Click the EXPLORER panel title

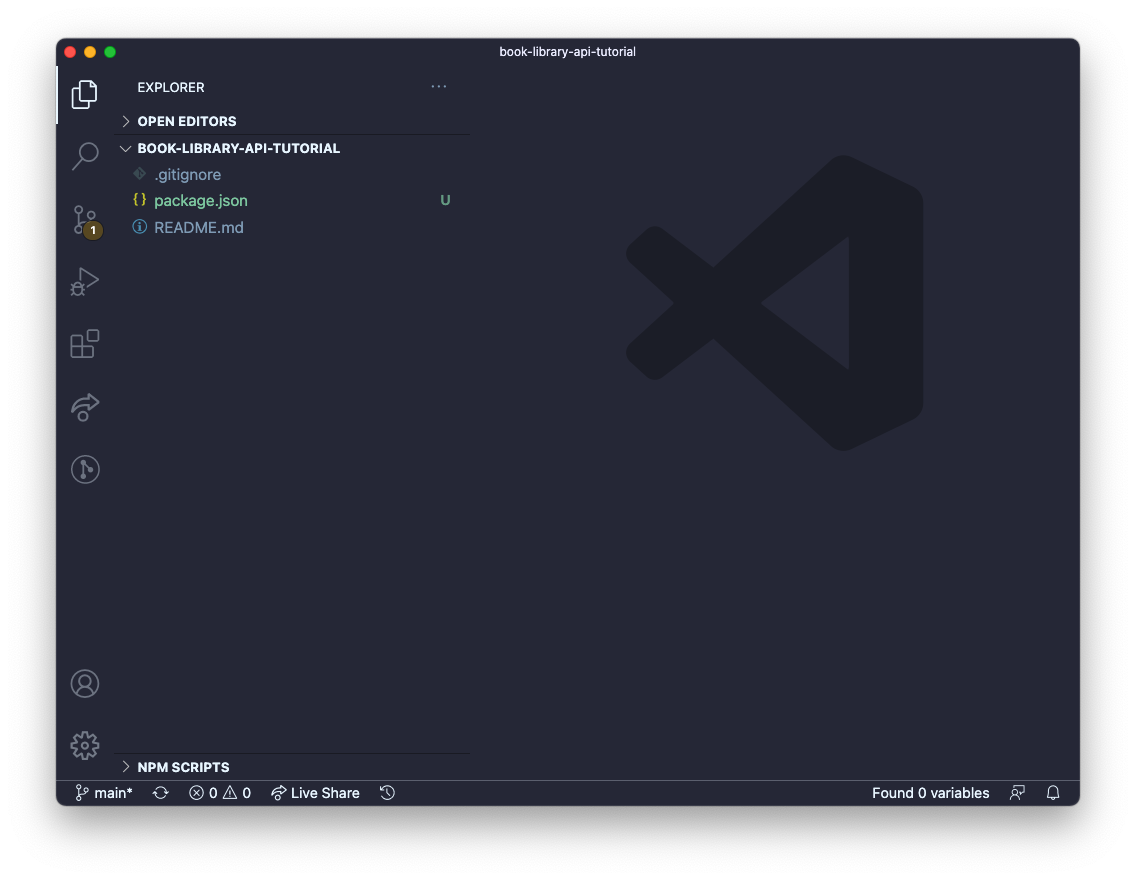[171, 87]
